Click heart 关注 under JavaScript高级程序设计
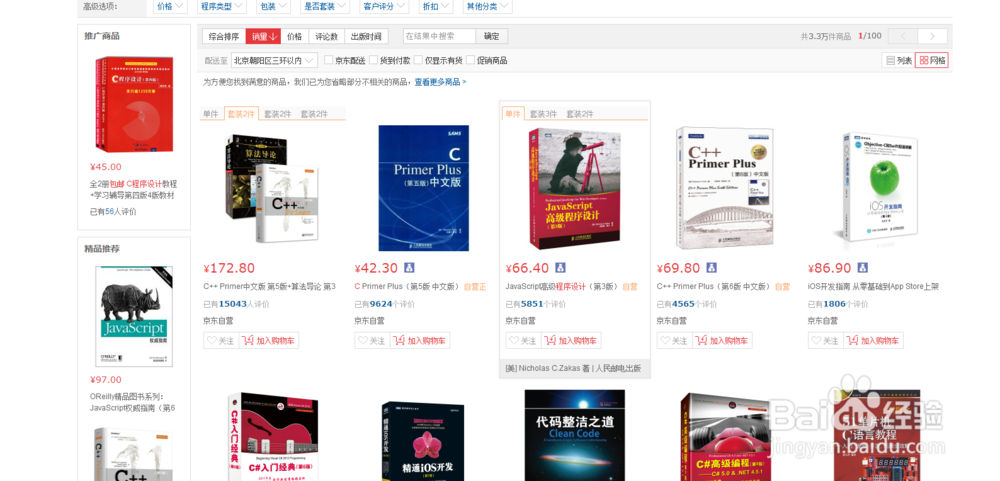 coord(524,341)
